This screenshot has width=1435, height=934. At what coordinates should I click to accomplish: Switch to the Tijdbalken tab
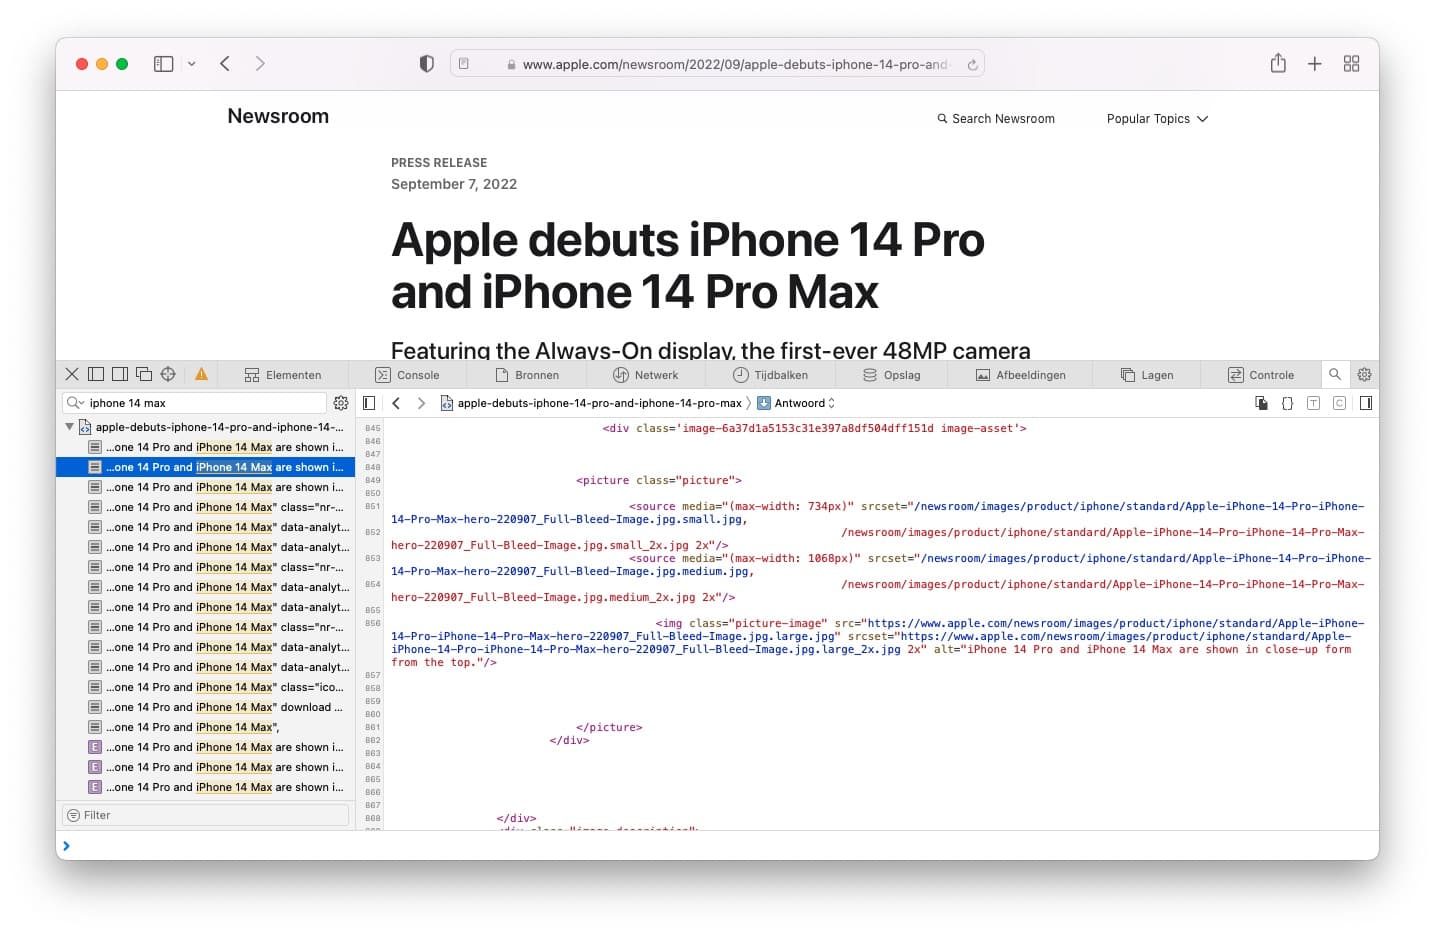(x=770, y=375)
